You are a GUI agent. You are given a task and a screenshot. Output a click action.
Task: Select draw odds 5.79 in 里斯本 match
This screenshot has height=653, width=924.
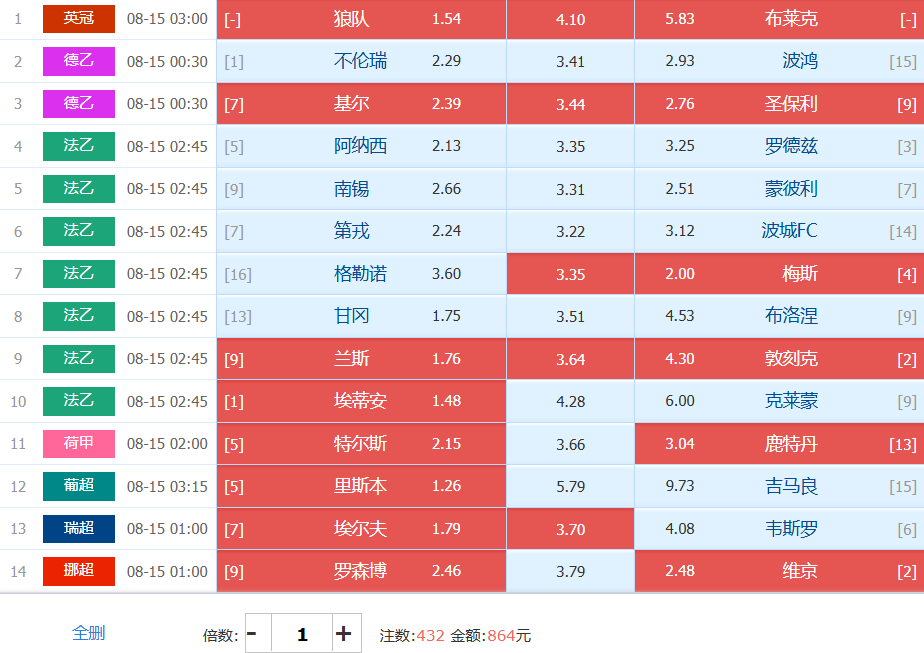coord(570,486)
